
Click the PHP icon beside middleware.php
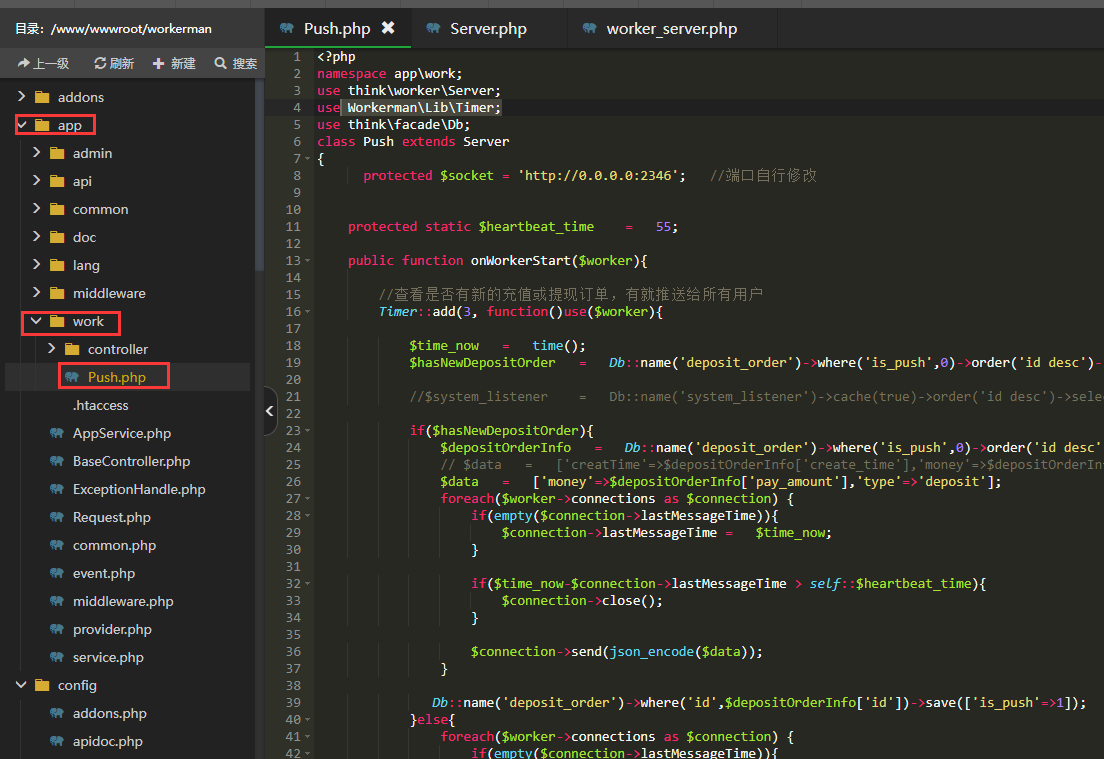57,601
